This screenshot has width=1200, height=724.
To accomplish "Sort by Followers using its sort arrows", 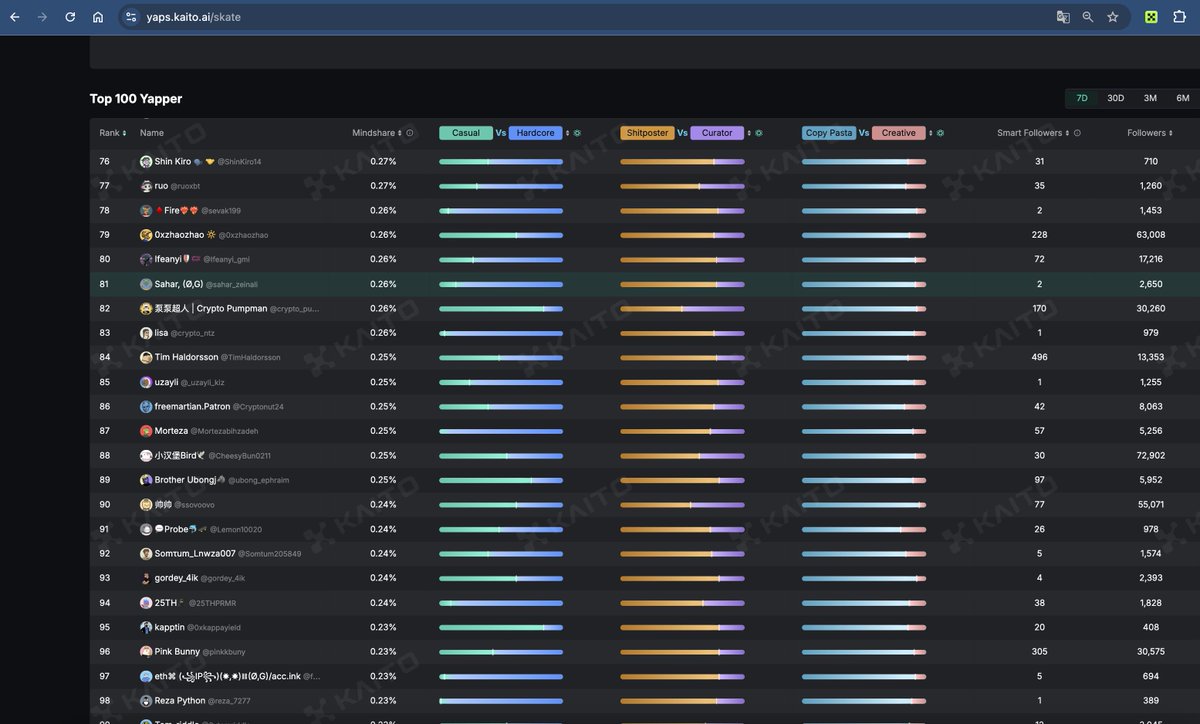I will pos(1171,133).
